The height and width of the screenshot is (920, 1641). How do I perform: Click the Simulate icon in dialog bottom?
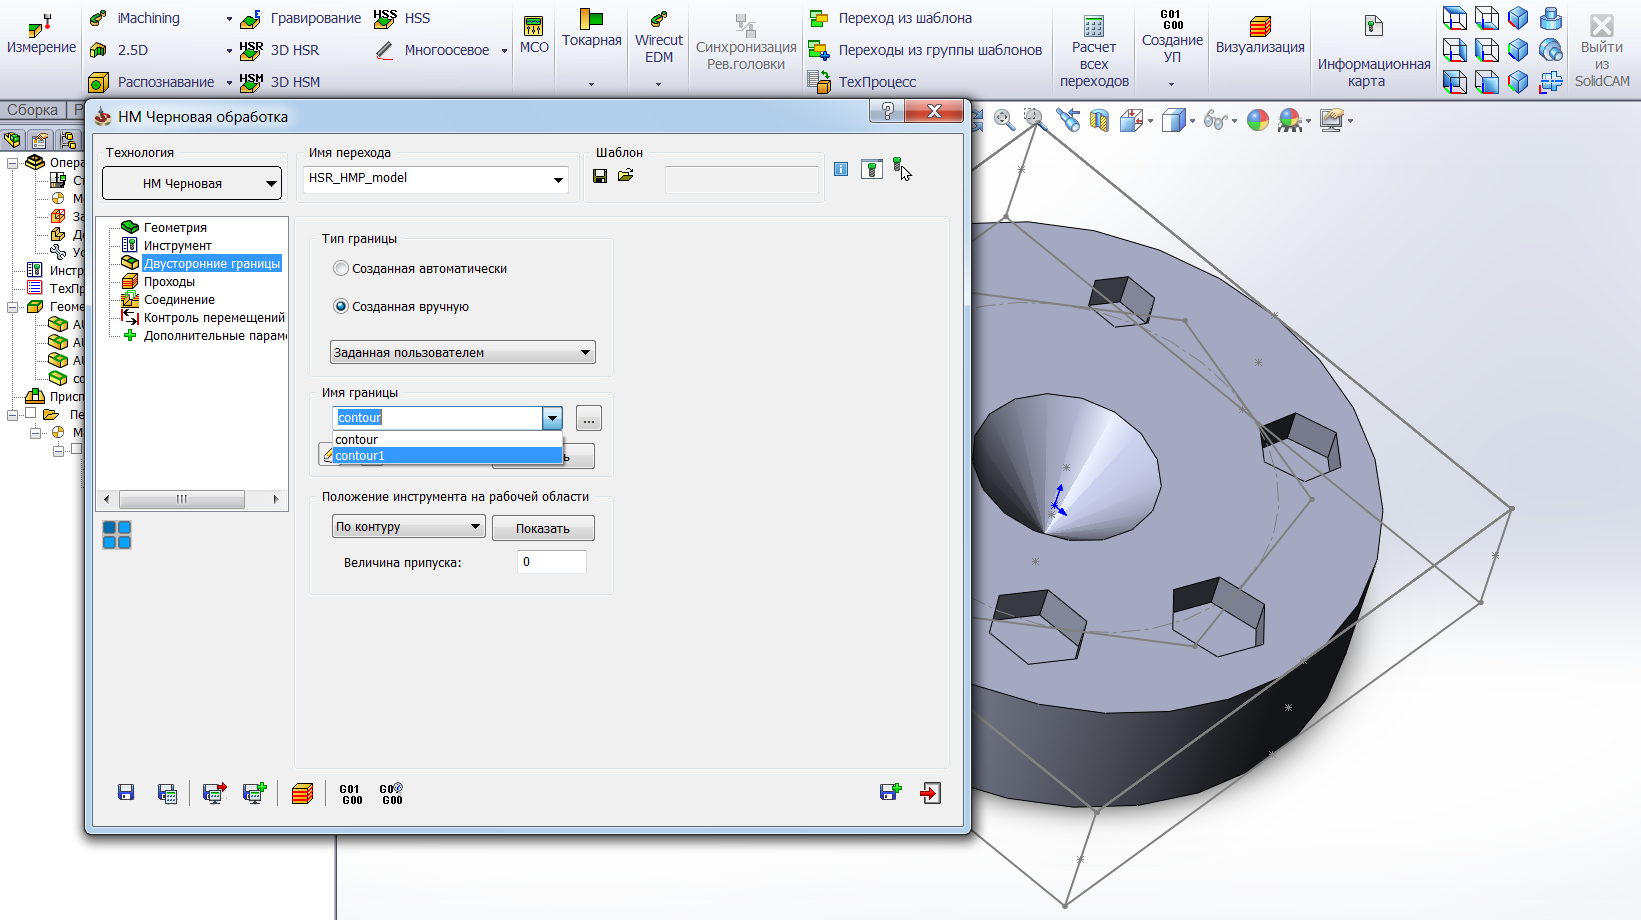(302, 793)
